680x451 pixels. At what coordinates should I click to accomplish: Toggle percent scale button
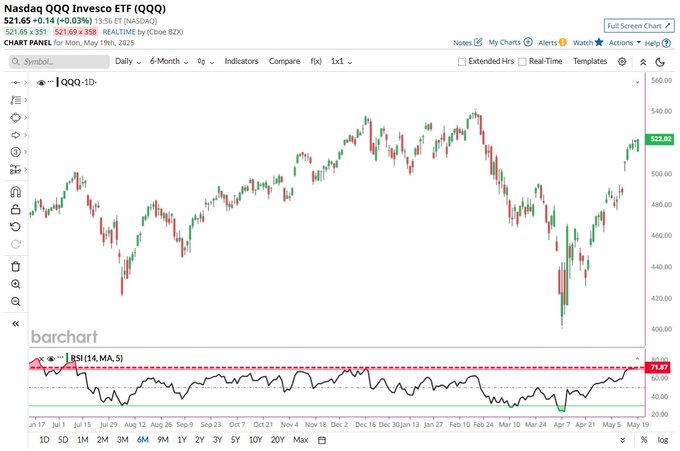(x=644, y=440)
